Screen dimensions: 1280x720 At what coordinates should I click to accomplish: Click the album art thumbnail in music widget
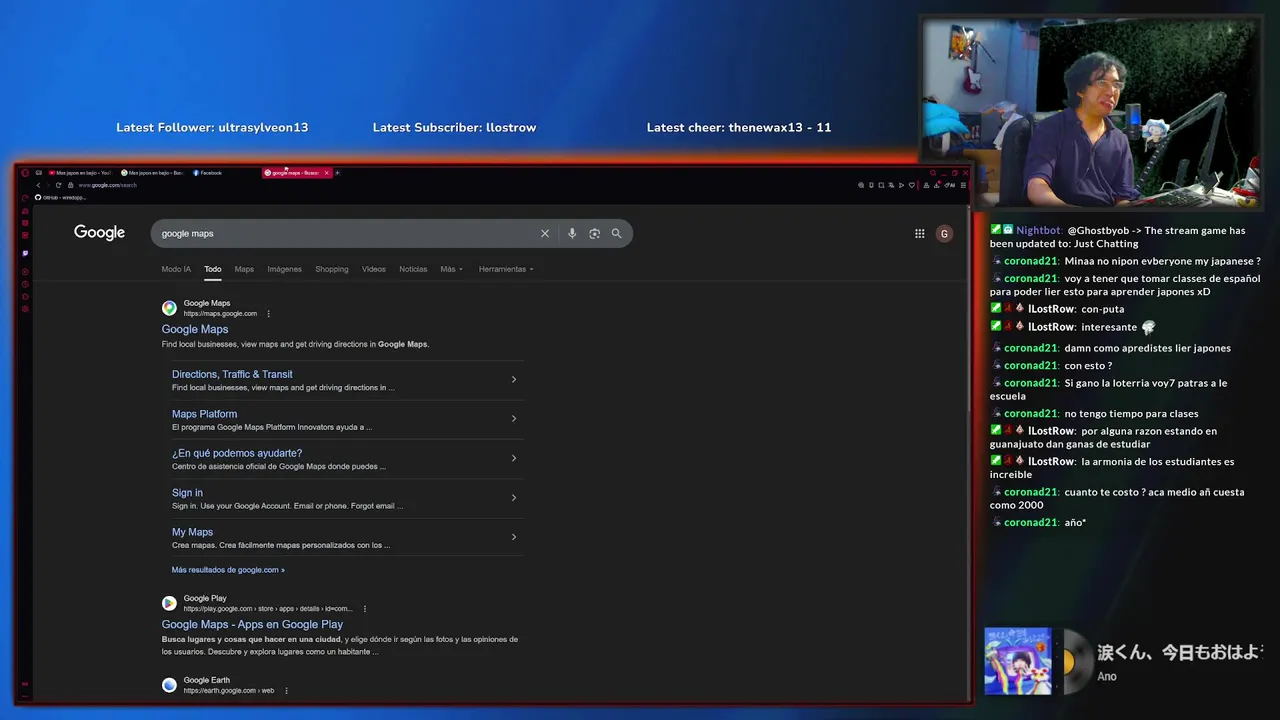[1018, 661]
